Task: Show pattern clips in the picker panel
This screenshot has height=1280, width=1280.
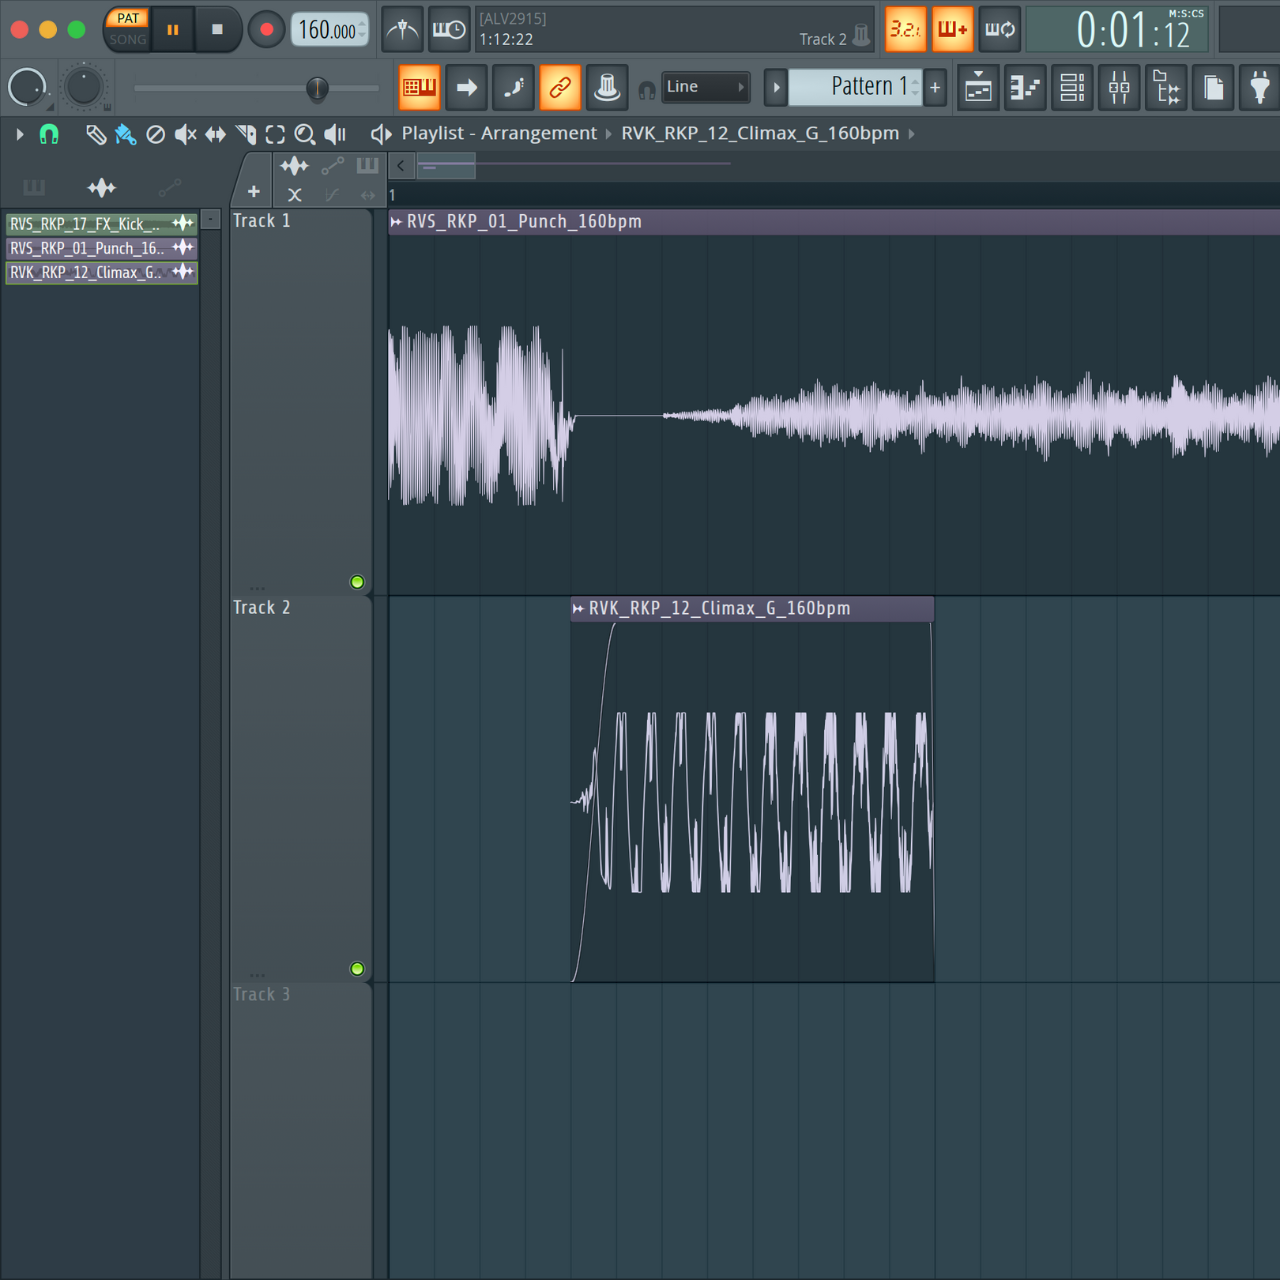Action: click(x=34, y=187)
